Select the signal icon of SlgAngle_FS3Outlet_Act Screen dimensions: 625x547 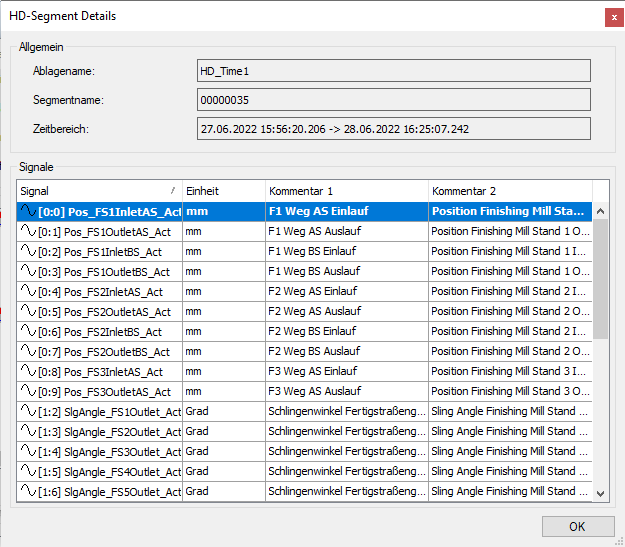[27, 451]
